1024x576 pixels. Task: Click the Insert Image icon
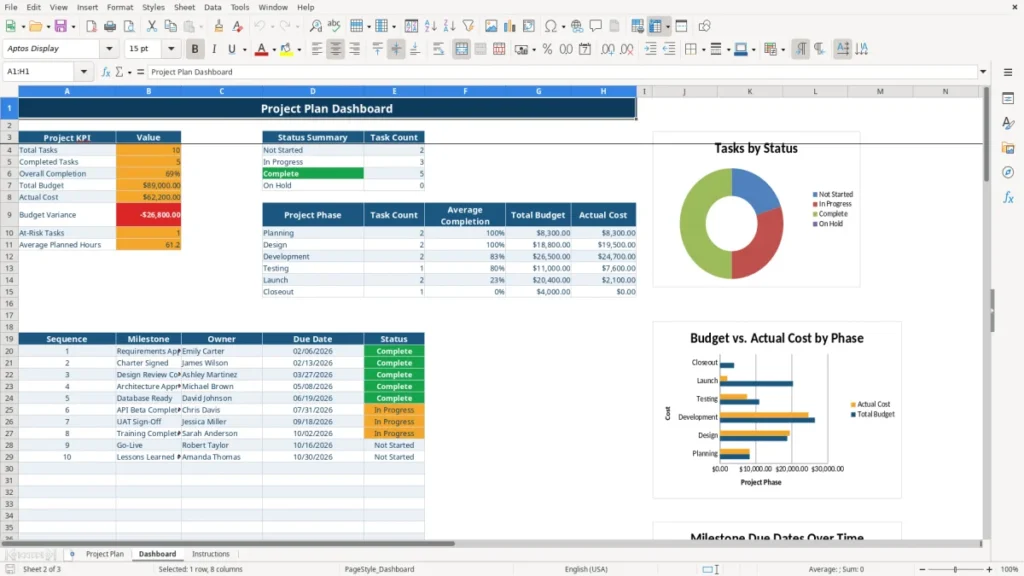[x=491, y=26]
